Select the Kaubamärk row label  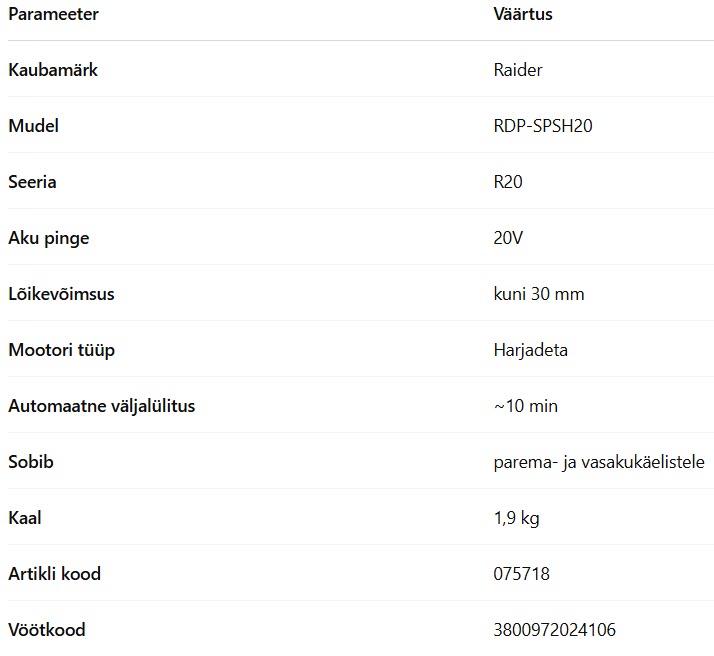[x=53, y=70]
